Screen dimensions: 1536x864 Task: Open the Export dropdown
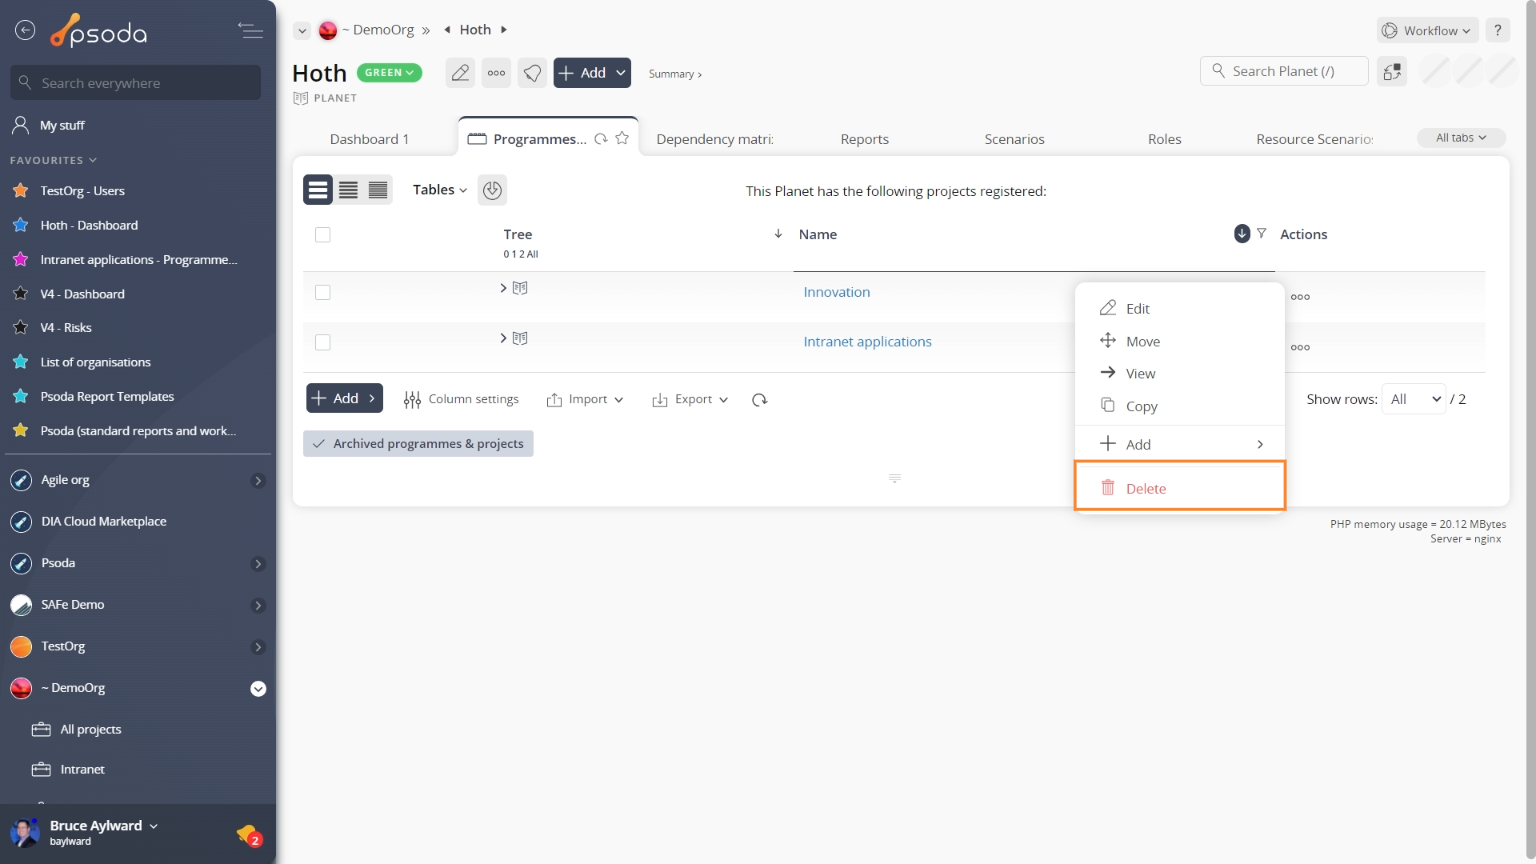[x=690, y=399]
